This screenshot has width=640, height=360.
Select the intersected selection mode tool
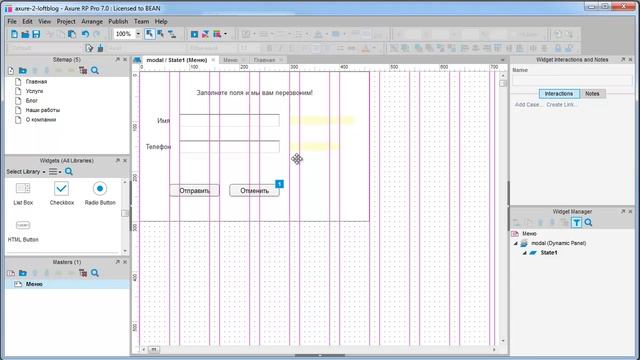[150, 34]
